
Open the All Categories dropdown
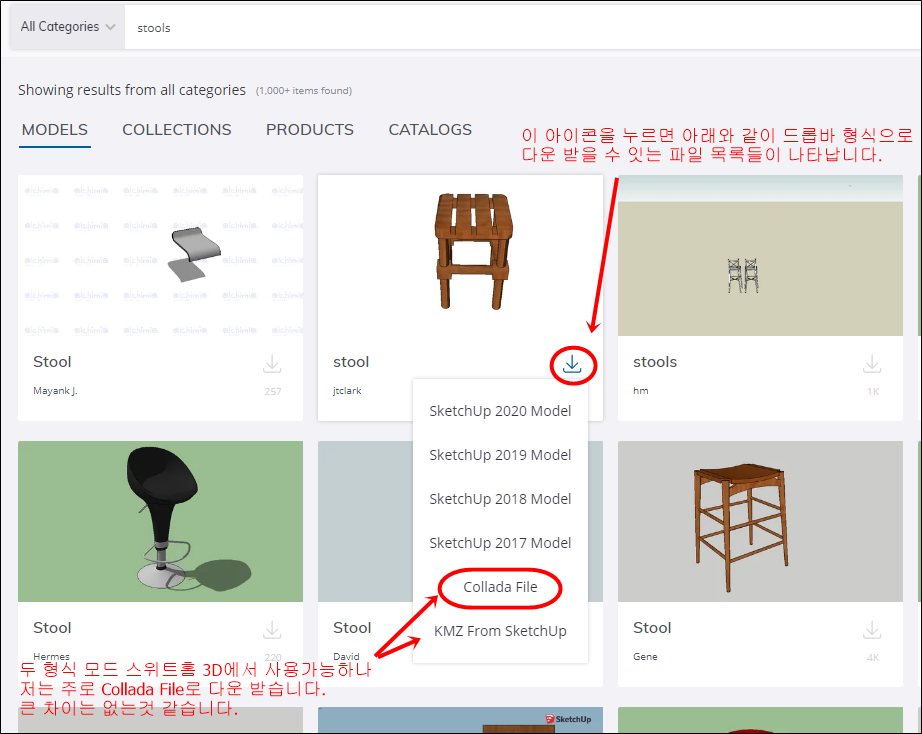click(68, 27)
